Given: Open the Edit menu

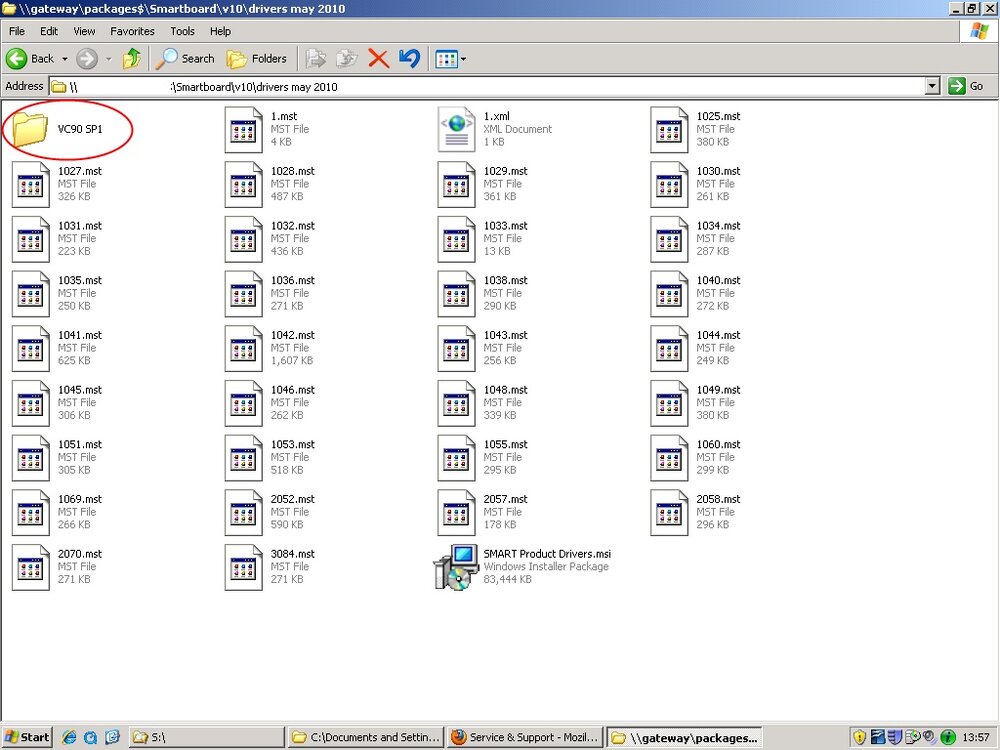Looking at the screenshot, I should point(48,31).
